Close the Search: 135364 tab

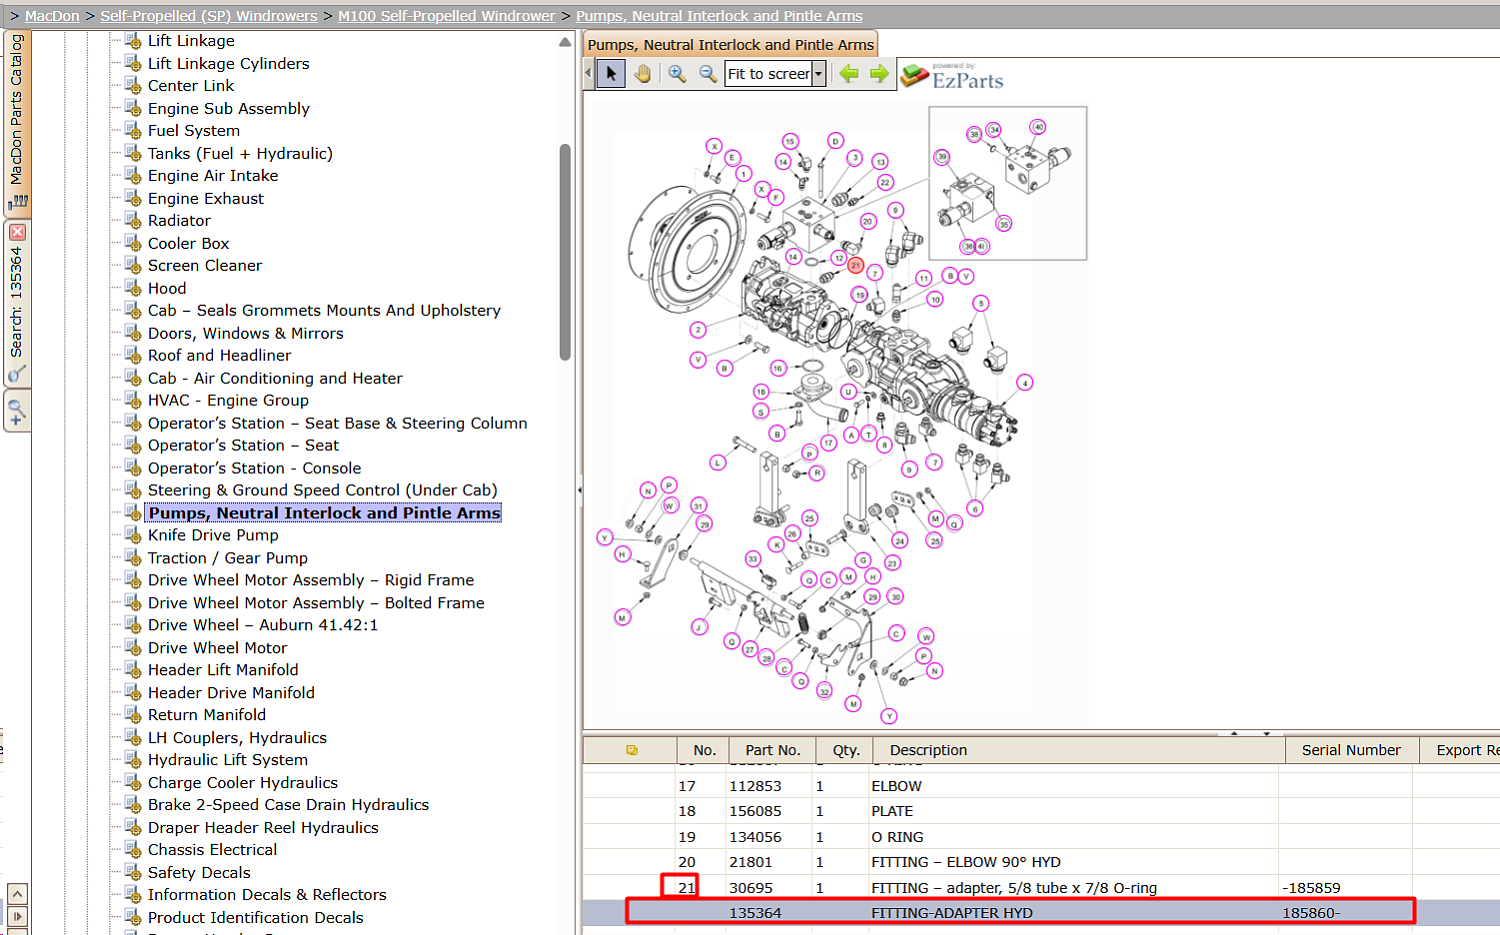coord(17,232)
